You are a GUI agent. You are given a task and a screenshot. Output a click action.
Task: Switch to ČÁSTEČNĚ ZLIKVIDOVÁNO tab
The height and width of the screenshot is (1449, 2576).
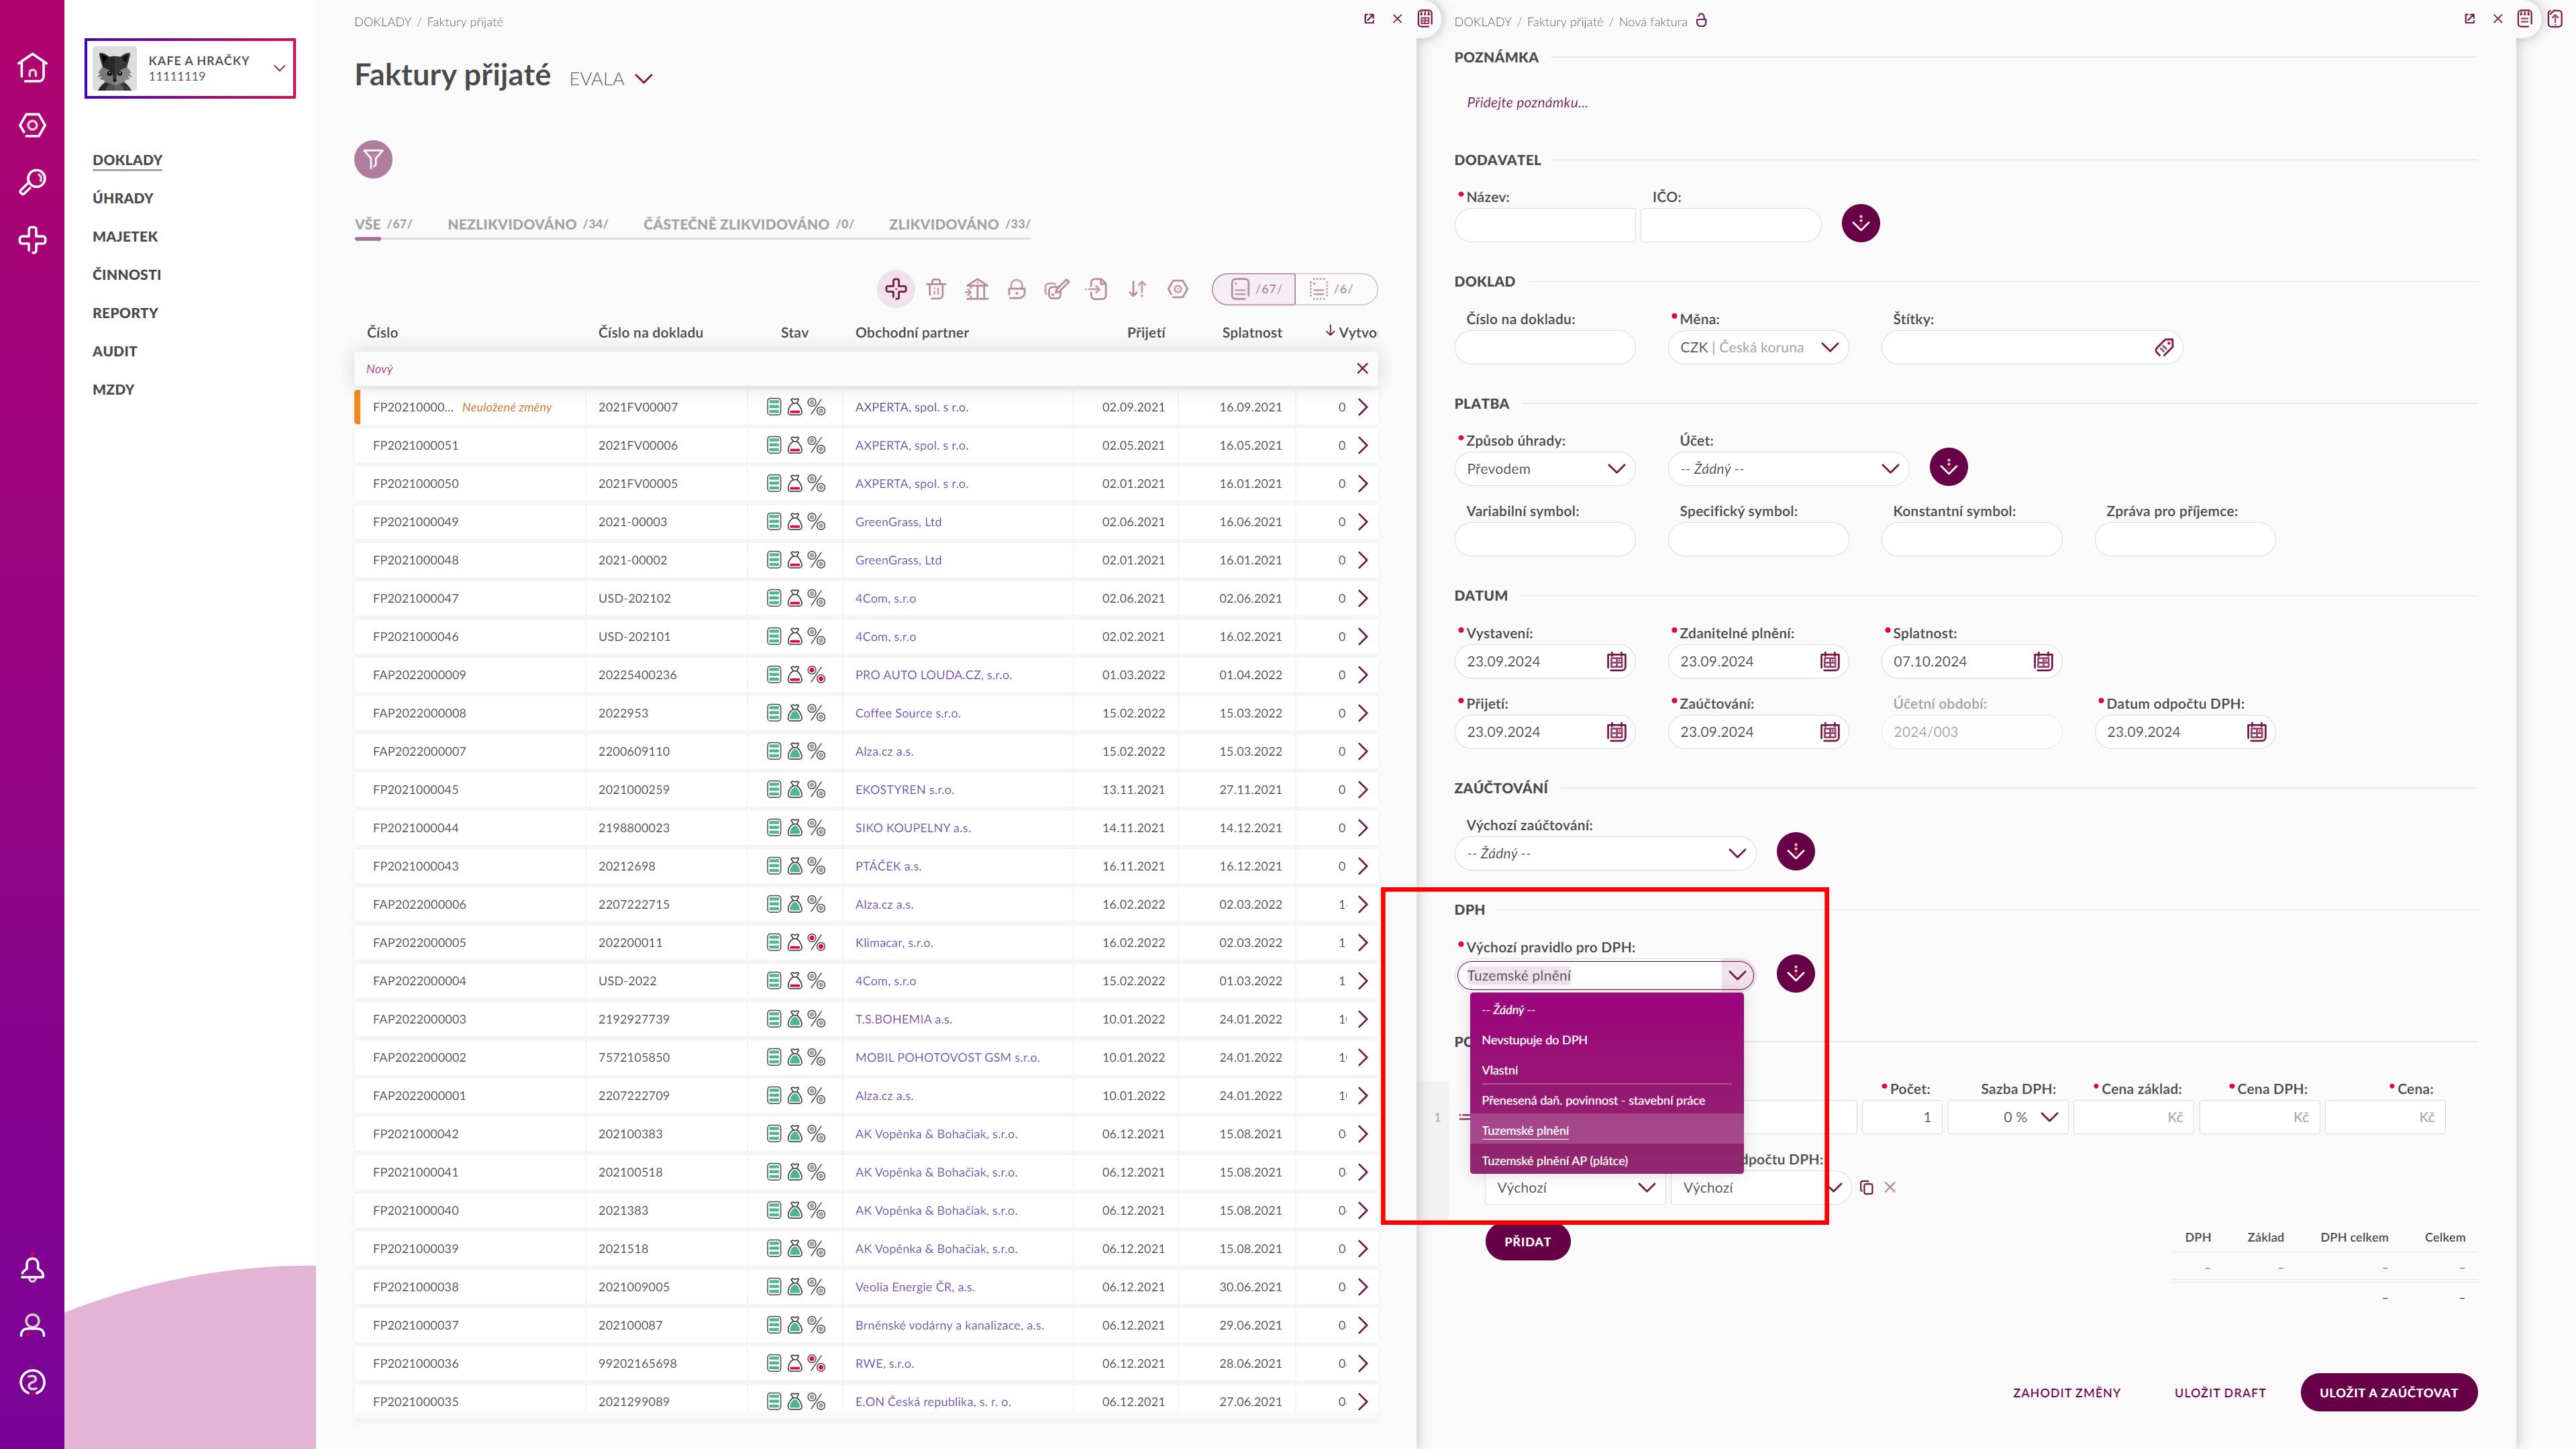coord(748,224)
